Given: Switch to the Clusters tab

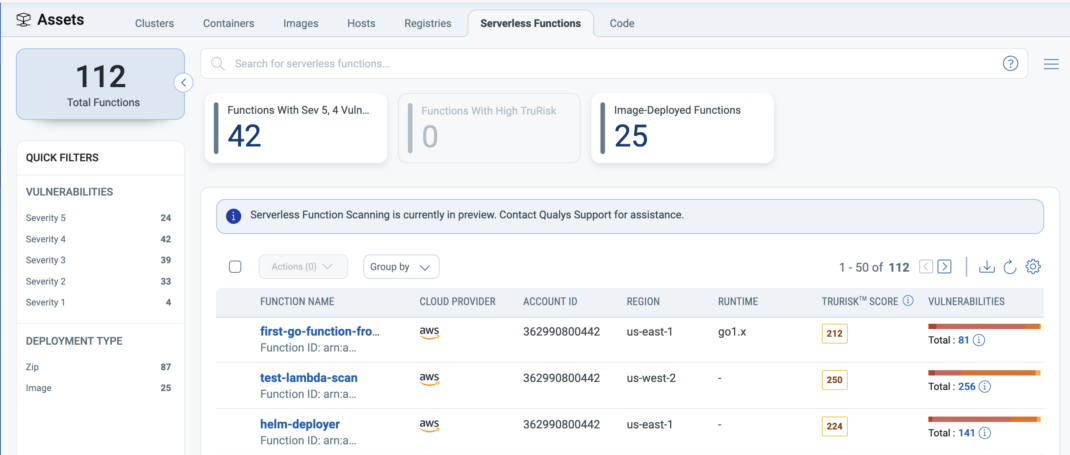Looking at the screenshot, I should (x=154, y=23).
